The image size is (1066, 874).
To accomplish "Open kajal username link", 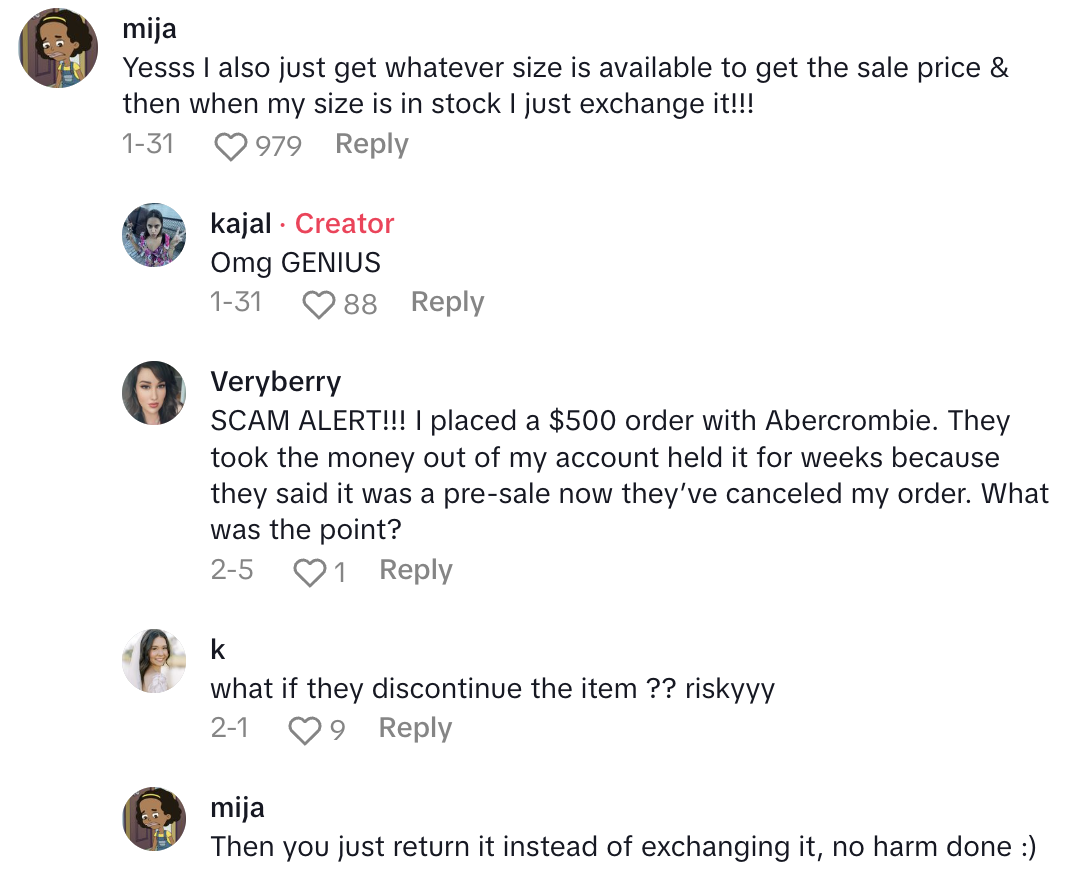I will coord(241,223).
